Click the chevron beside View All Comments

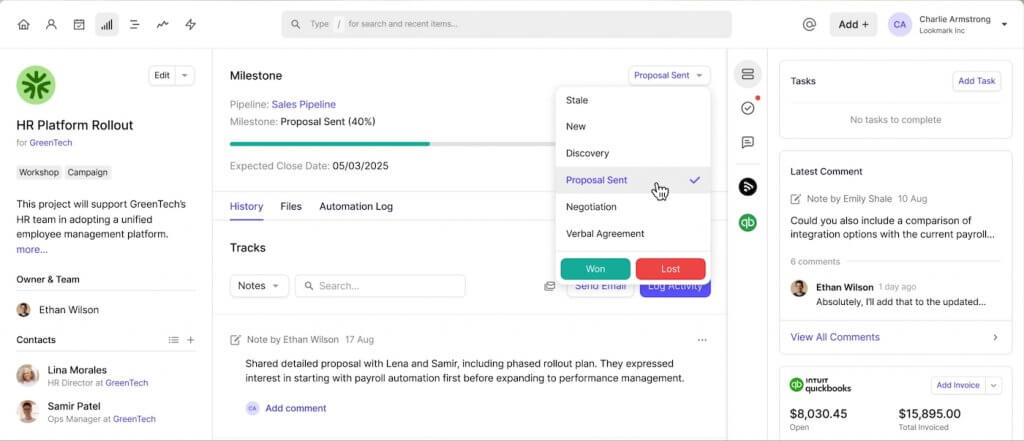pyautogui.click(x=995, y=337)
